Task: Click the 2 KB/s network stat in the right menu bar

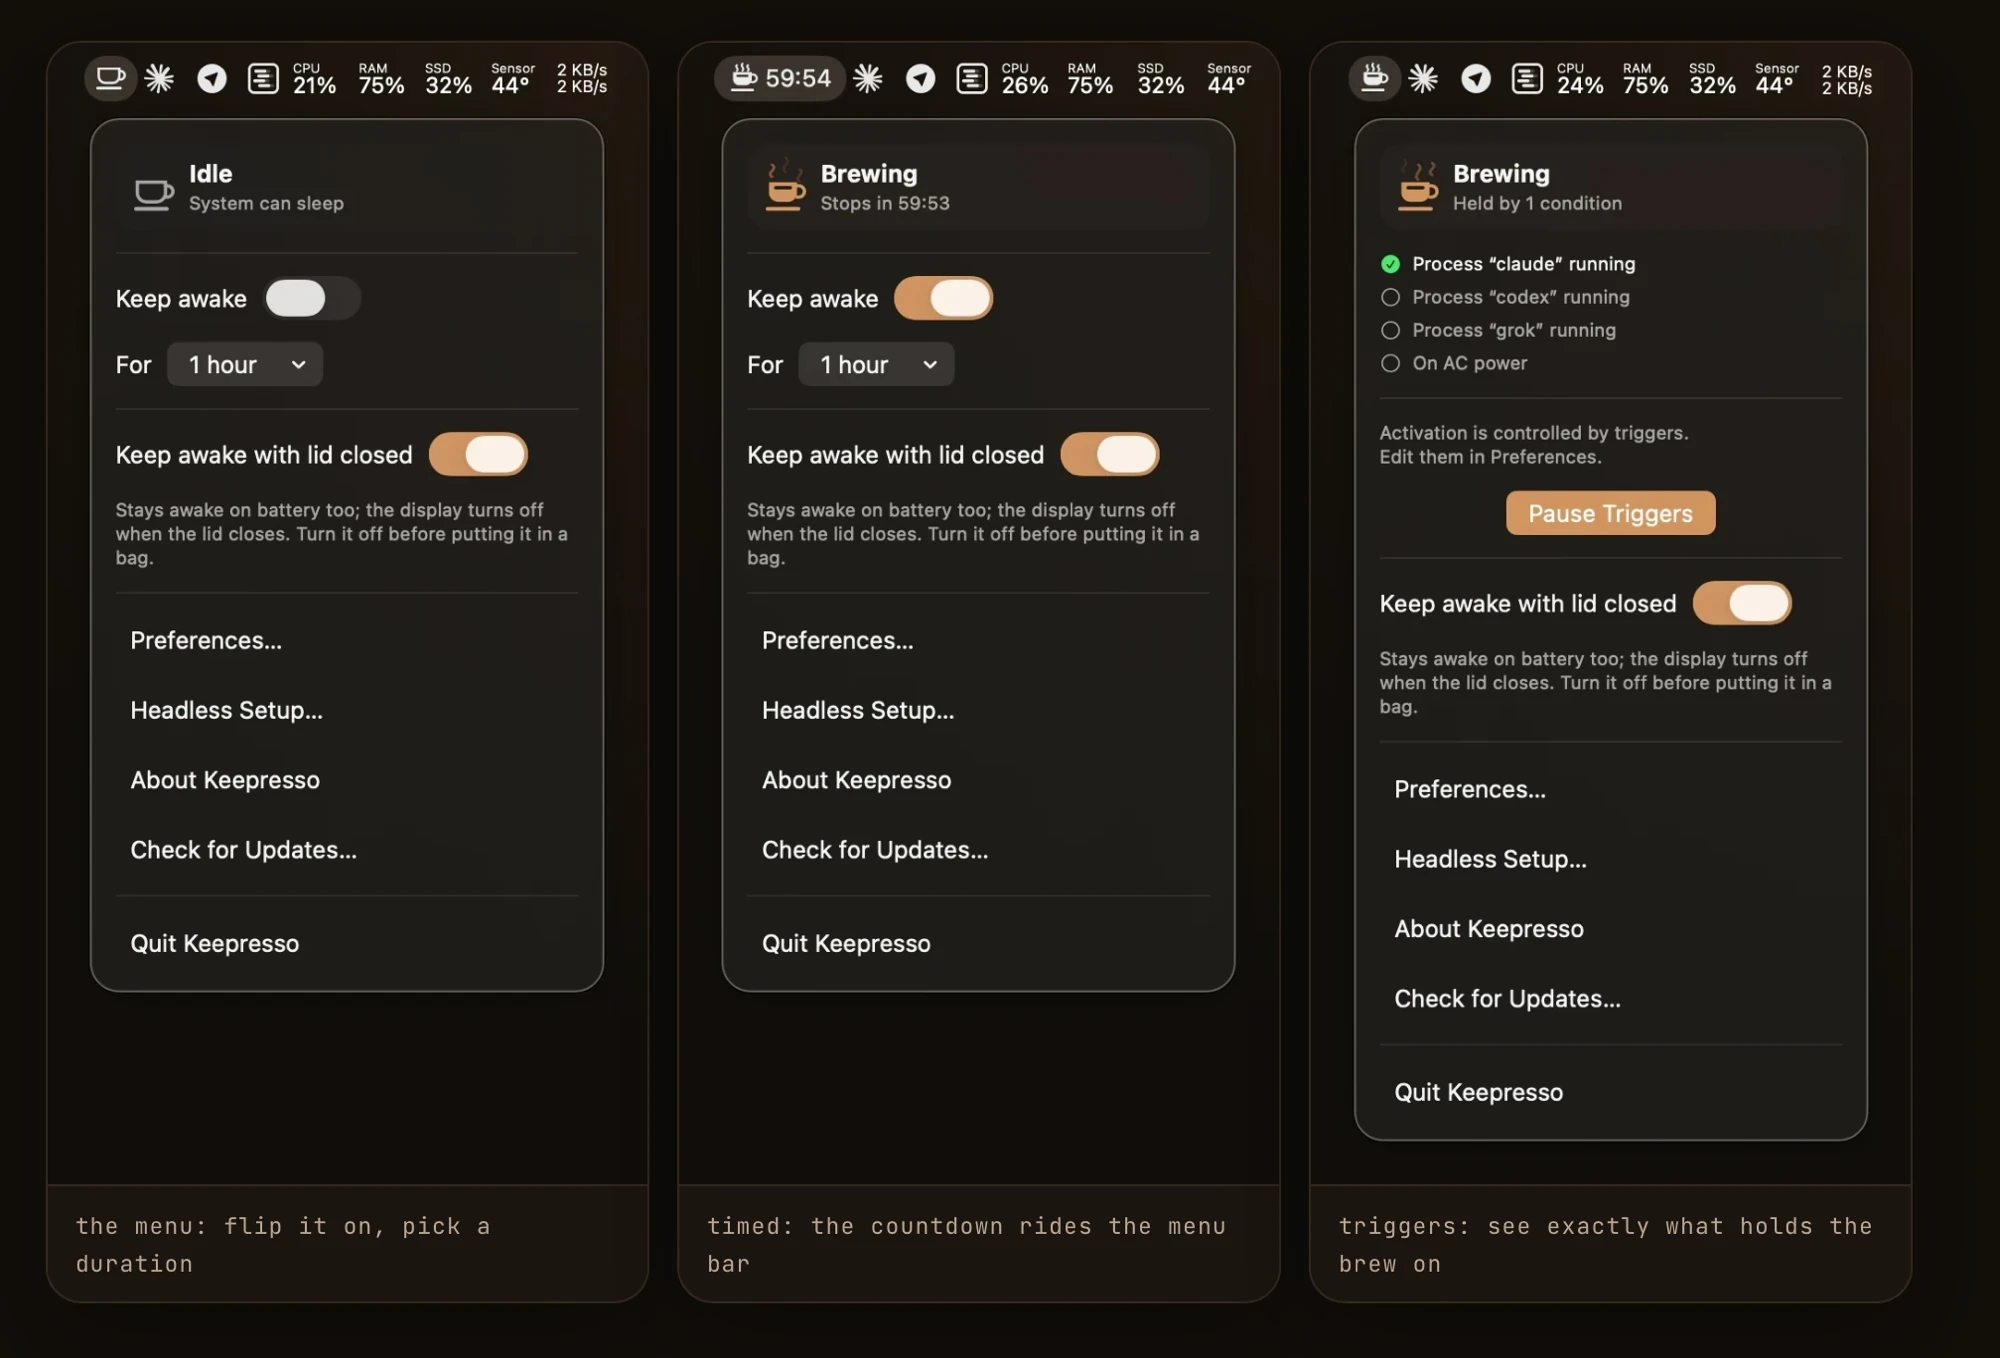Action: (x=1847, y=80)
